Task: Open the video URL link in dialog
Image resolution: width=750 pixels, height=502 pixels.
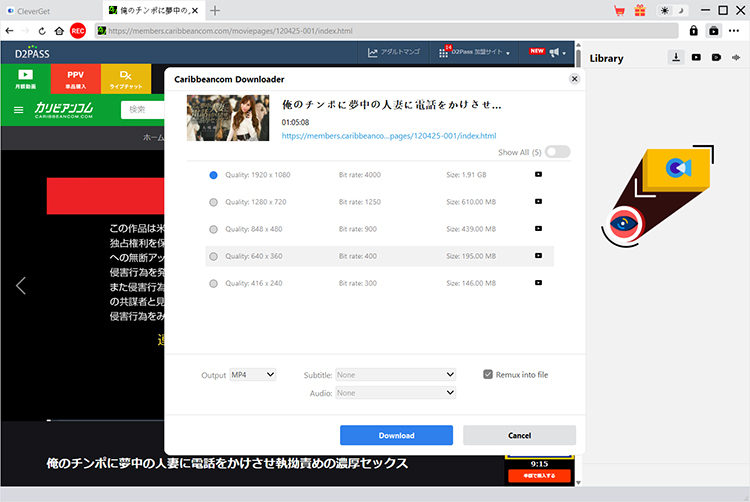Action: point(389,136)
